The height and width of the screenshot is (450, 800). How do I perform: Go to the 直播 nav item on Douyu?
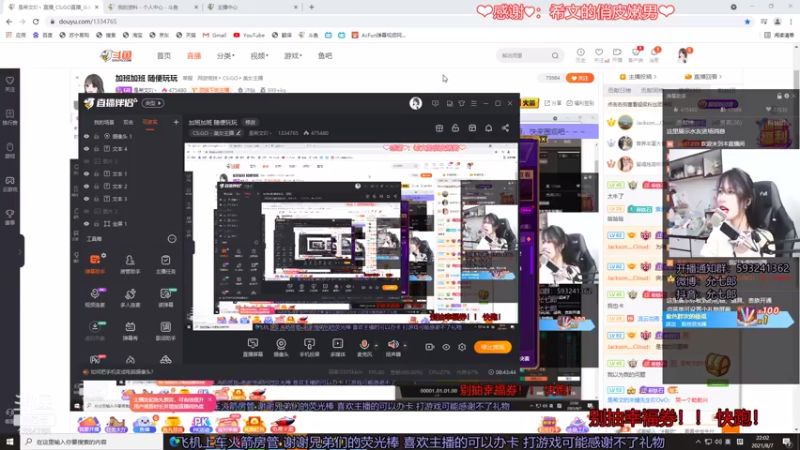coord(194,56)
